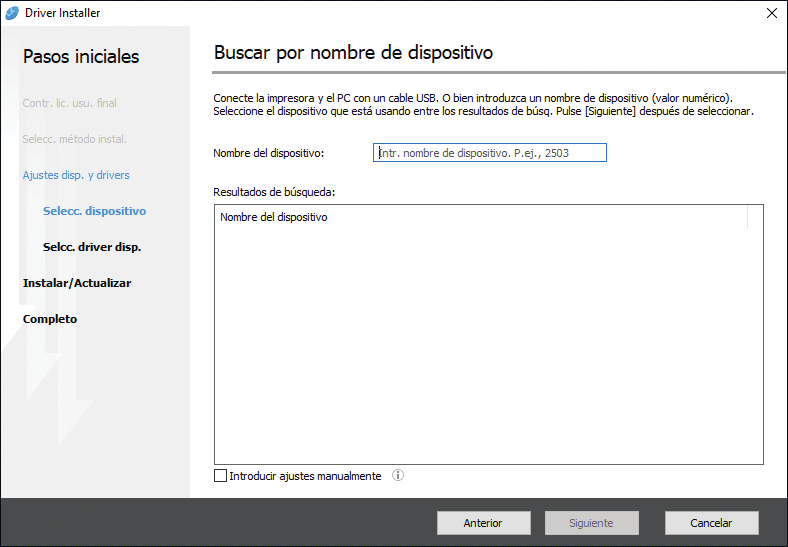This screenshot has height=547, width=788.
Task: Select Ajustes disp. y drivers step
Action: coord(76,175)
